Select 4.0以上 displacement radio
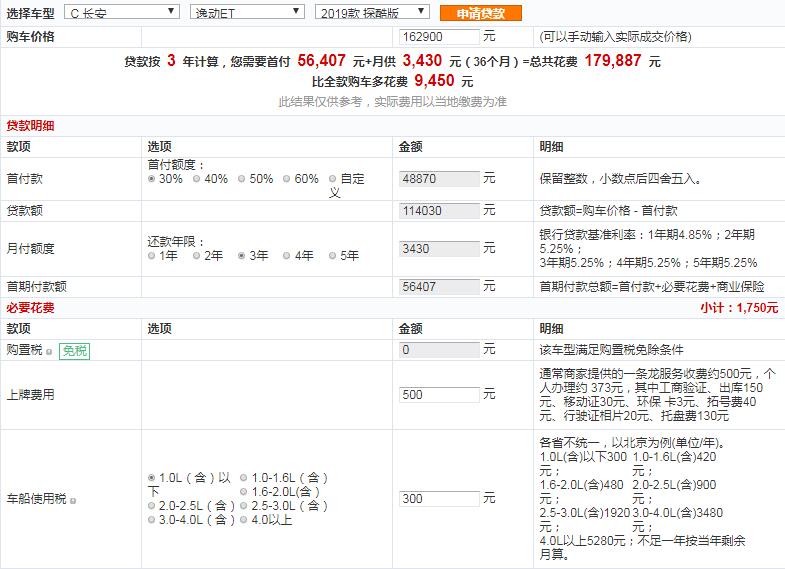The image size is (785, 569). point(243,520)
